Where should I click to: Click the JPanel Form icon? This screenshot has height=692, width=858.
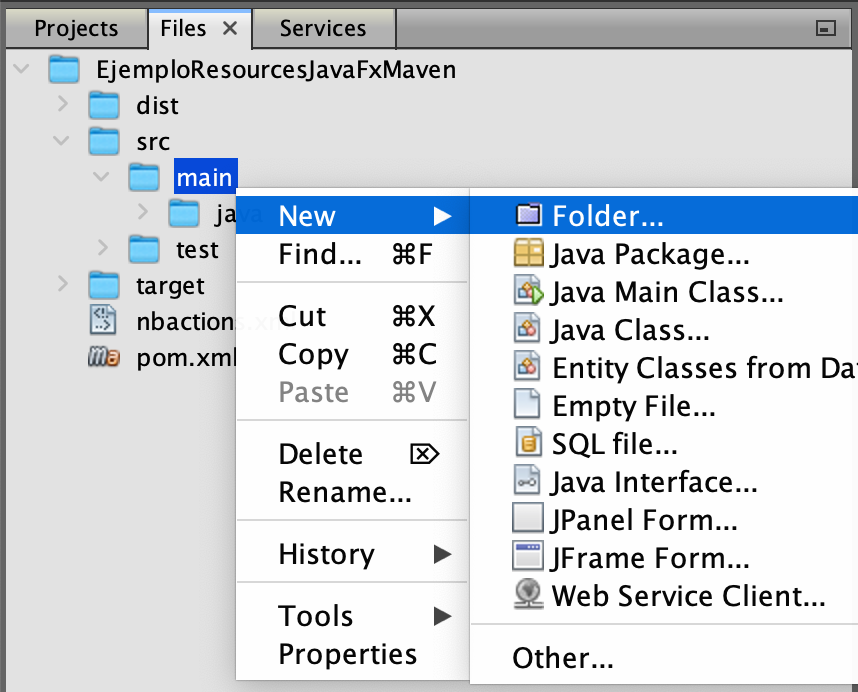pyautogui.click(x=528, y=520)
